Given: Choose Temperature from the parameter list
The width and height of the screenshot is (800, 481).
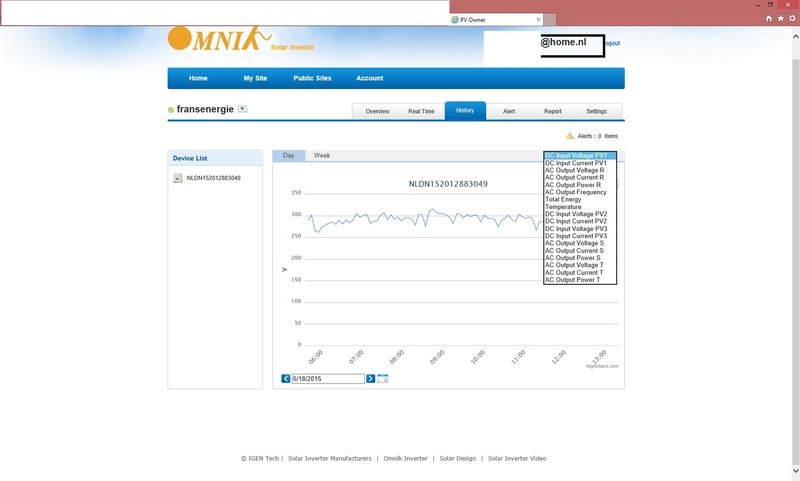Looking at the screenshot, I should click(563, 207).
